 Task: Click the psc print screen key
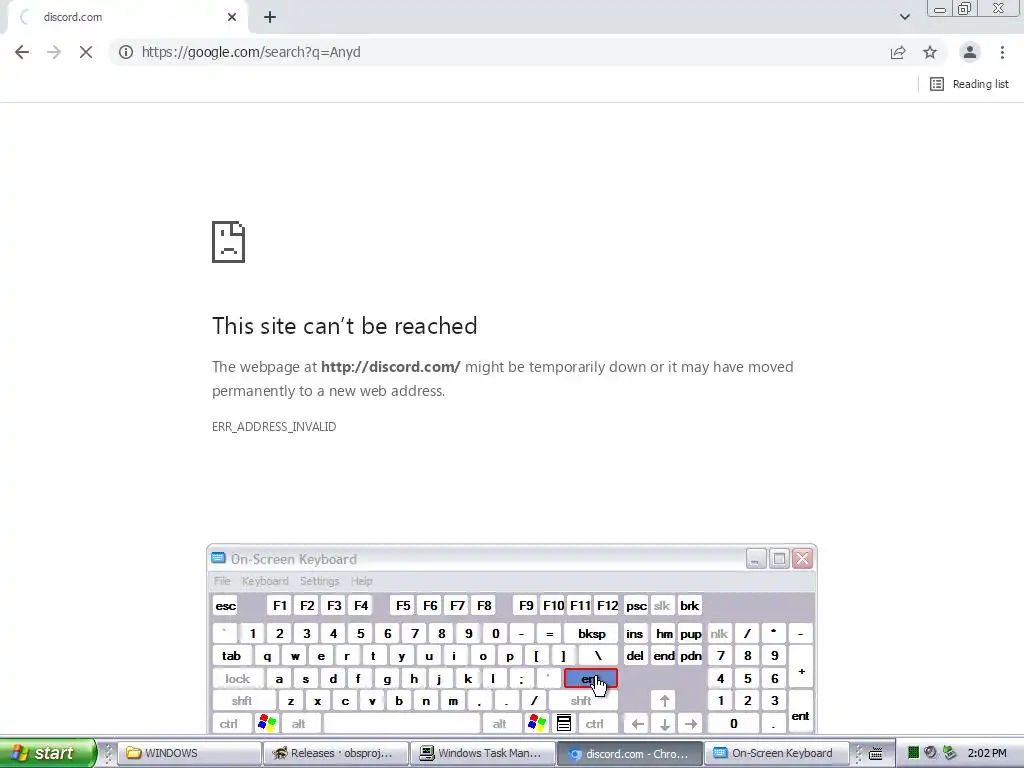click(635, 606)
